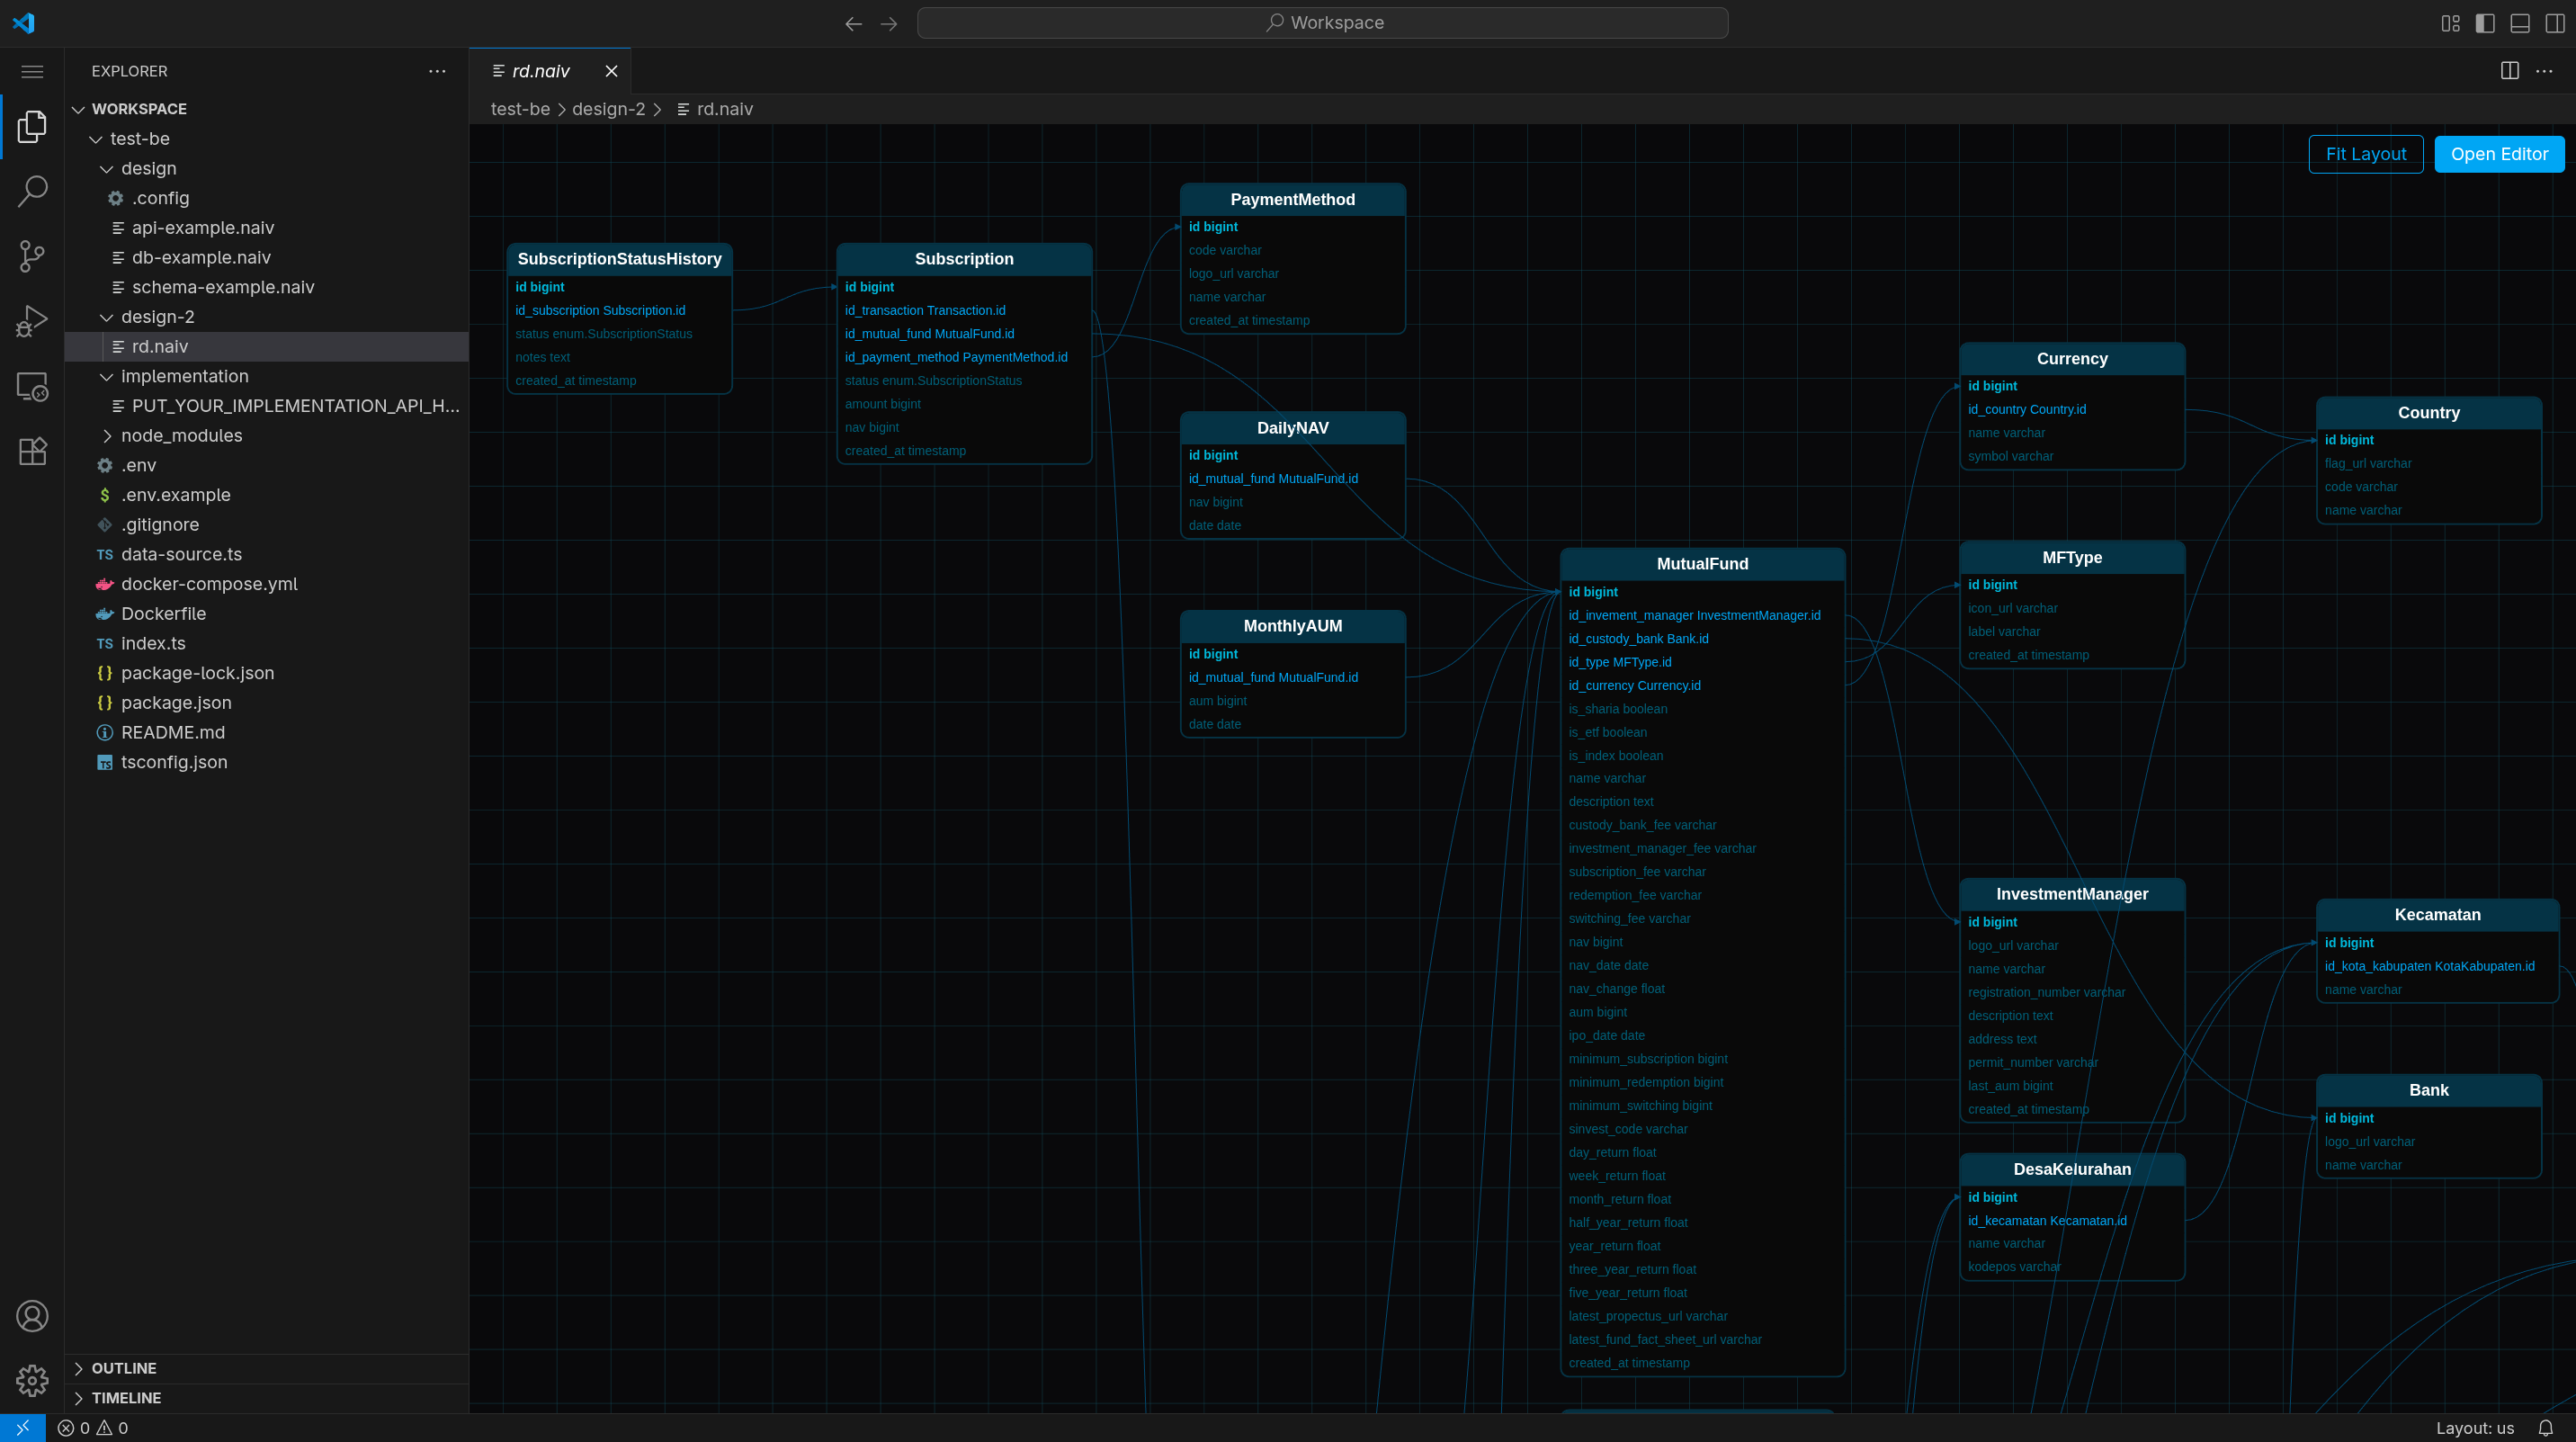
Task: Open the hamburger application menu
Action: click(32, 71)
